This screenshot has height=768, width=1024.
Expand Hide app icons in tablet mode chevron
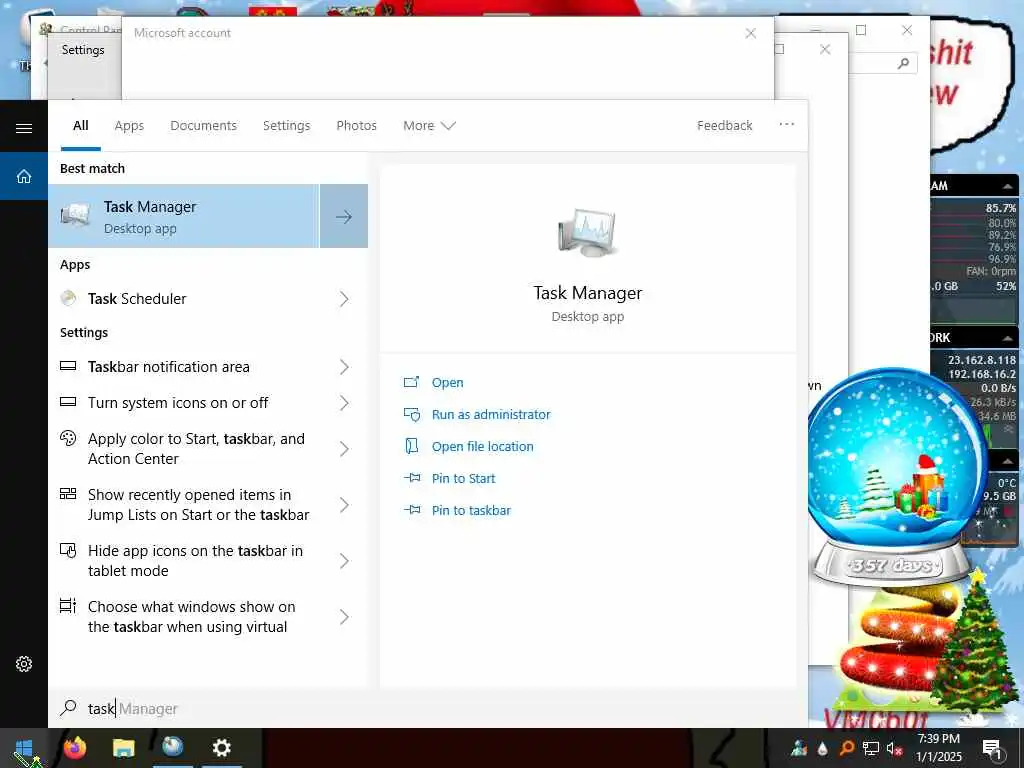[344, 561]
